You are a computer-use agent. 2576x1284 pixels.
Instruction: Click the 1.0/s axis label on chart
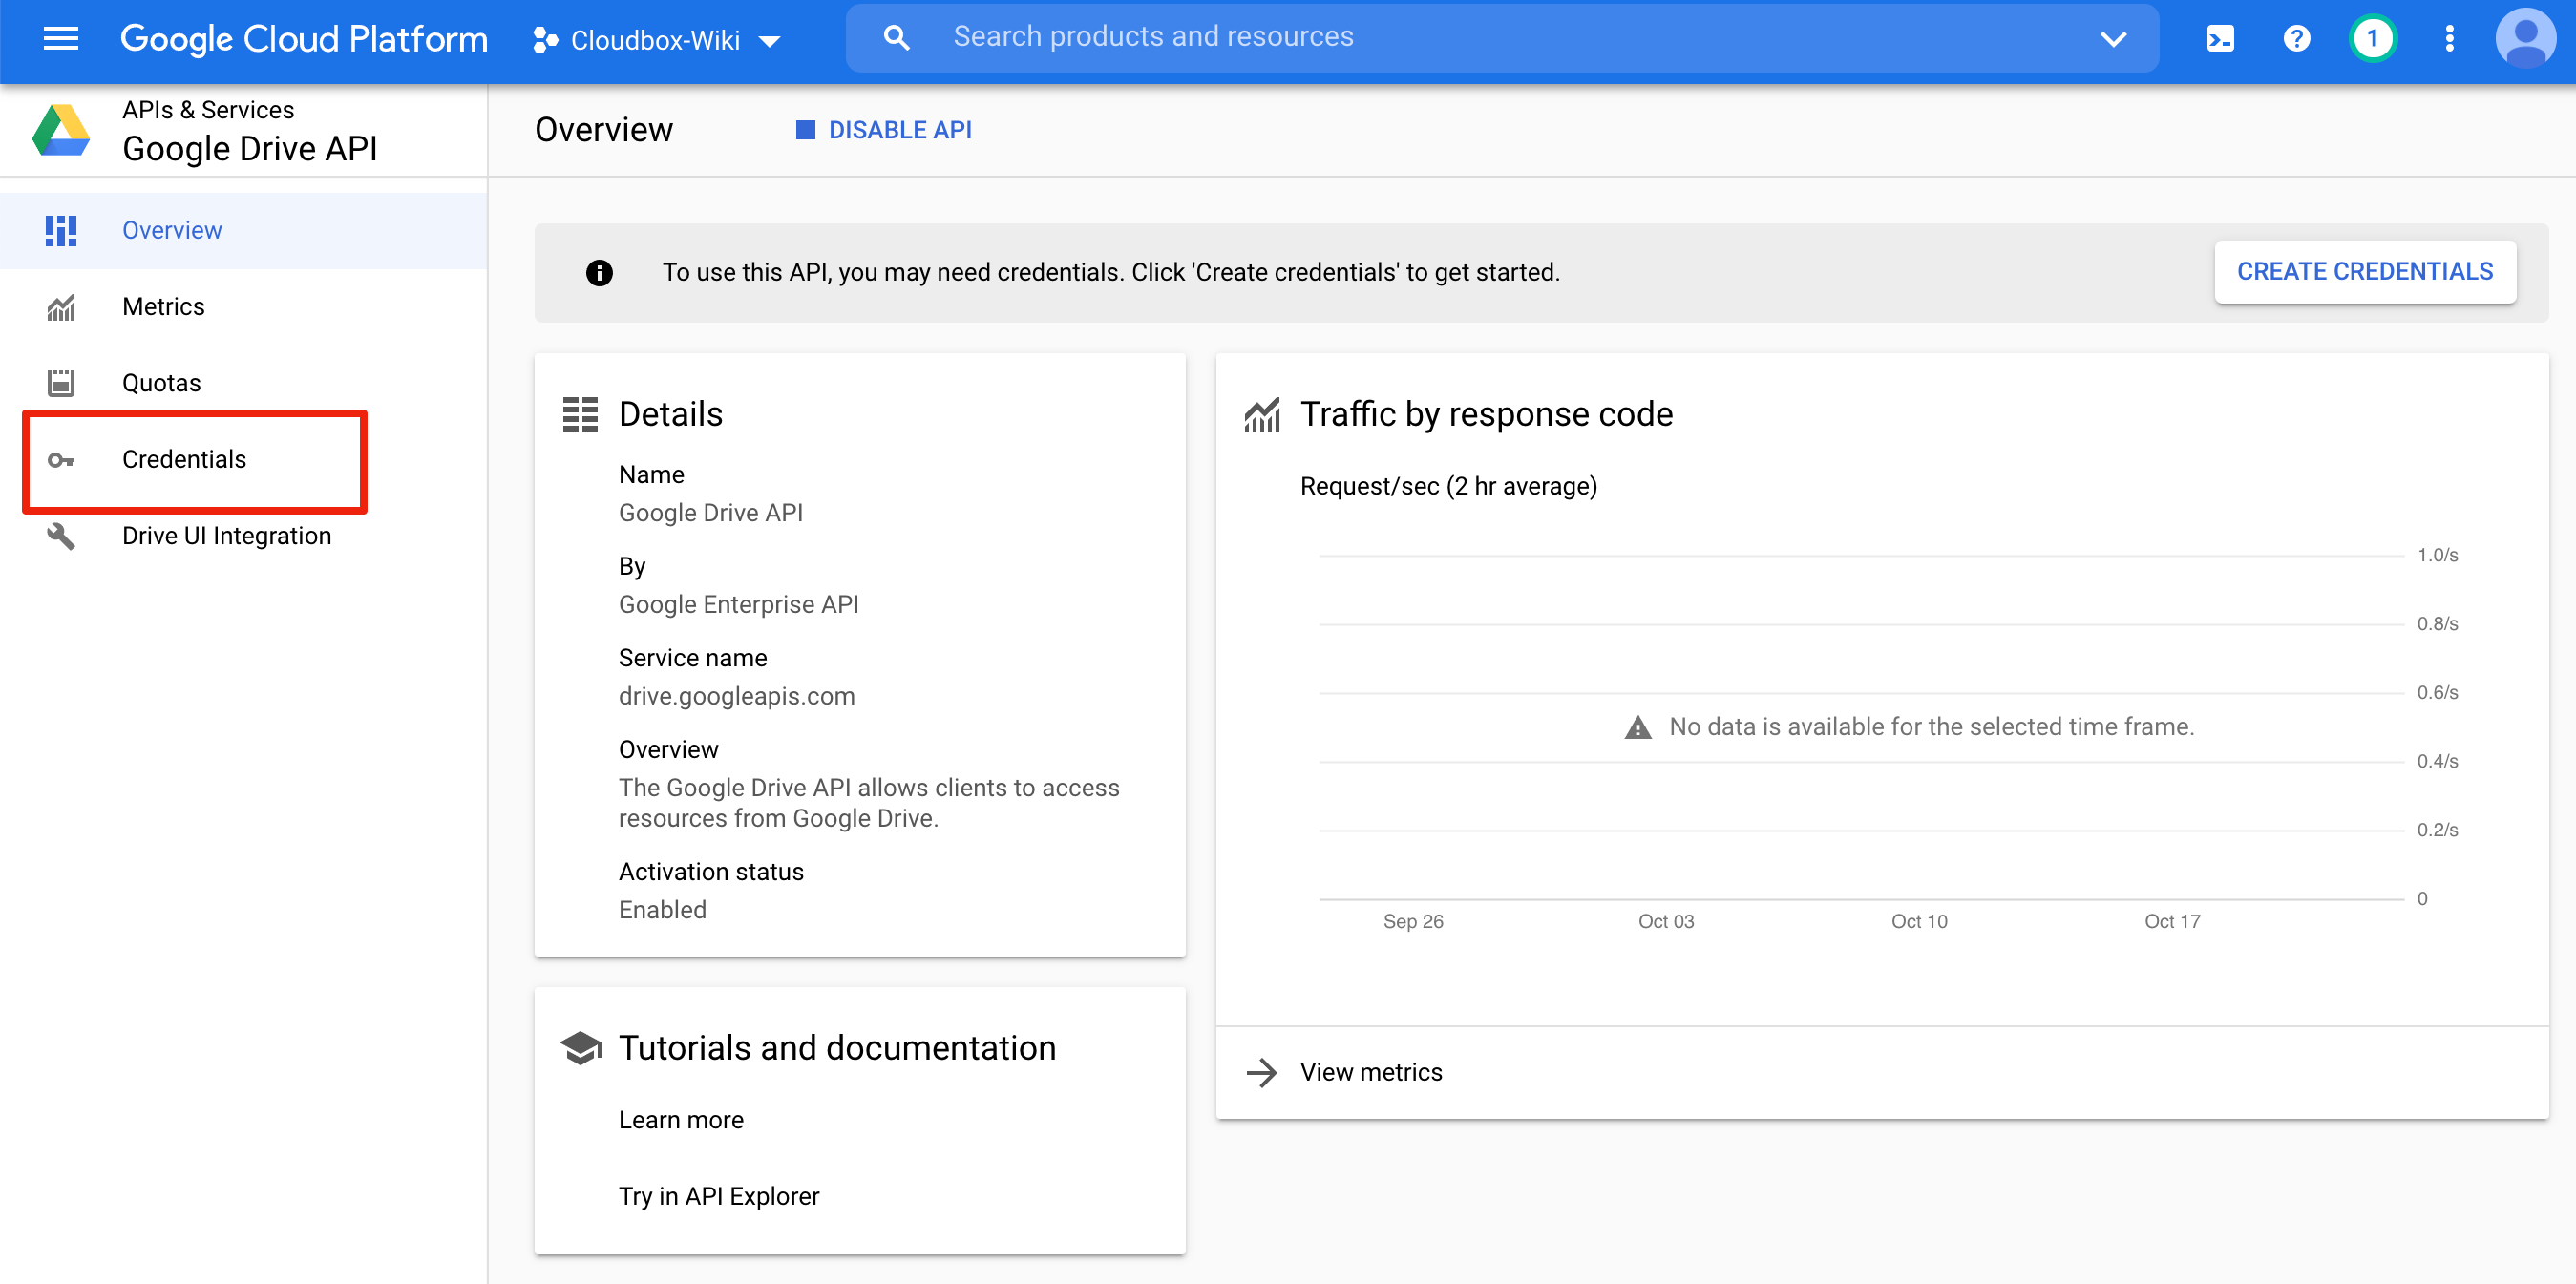tap(2437, 556)
